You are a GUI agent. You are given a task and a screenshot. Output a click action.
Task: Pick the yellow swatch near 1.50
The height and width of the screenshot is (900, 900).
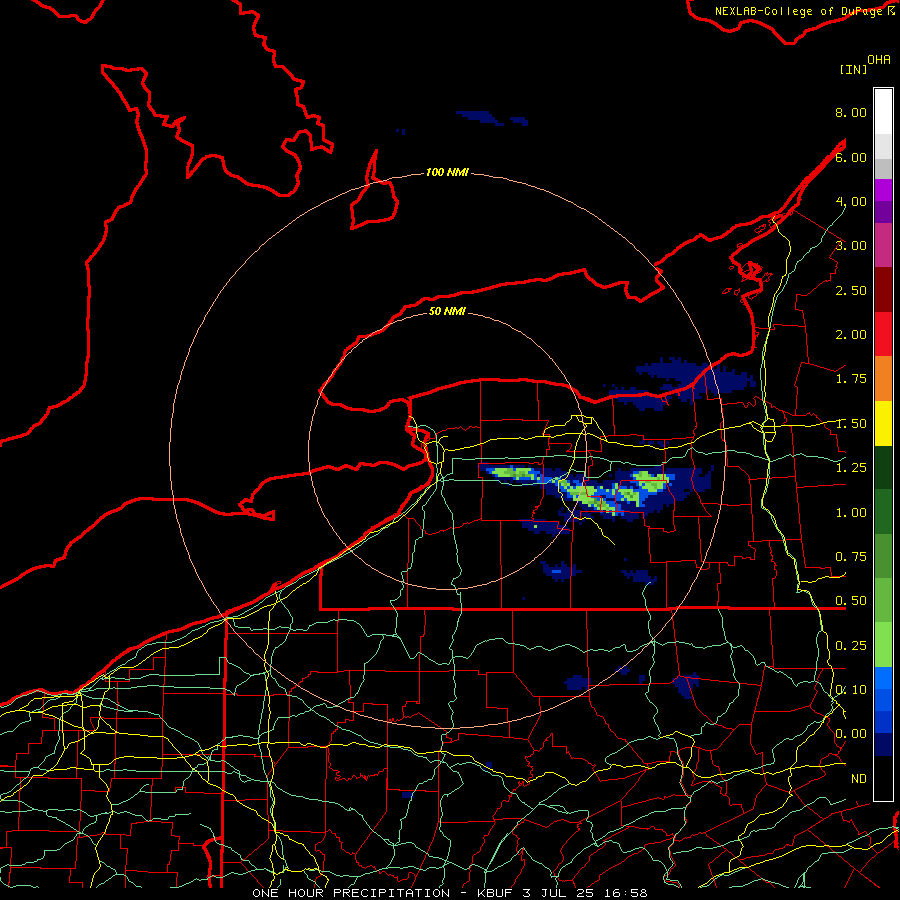click(883, 423)
